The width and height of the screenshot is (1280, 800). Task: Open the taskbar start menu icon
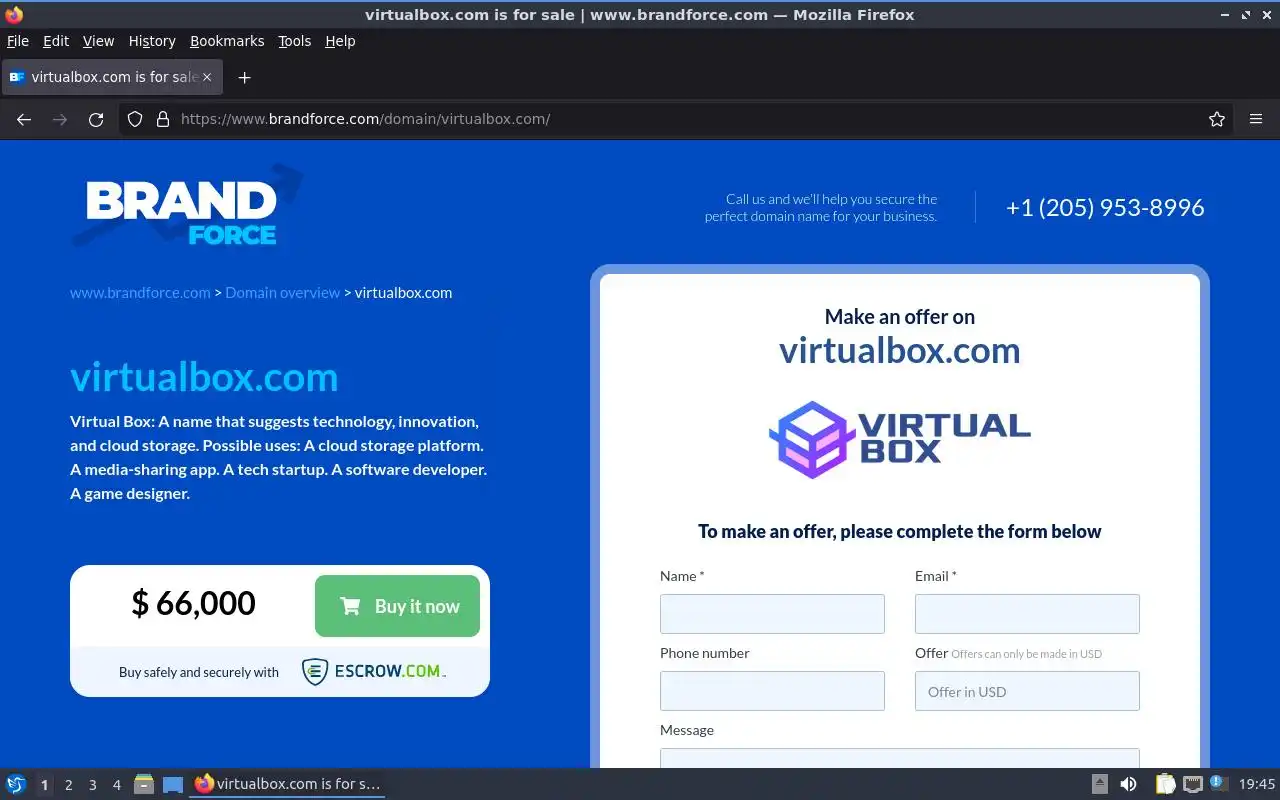coord(16,784)
